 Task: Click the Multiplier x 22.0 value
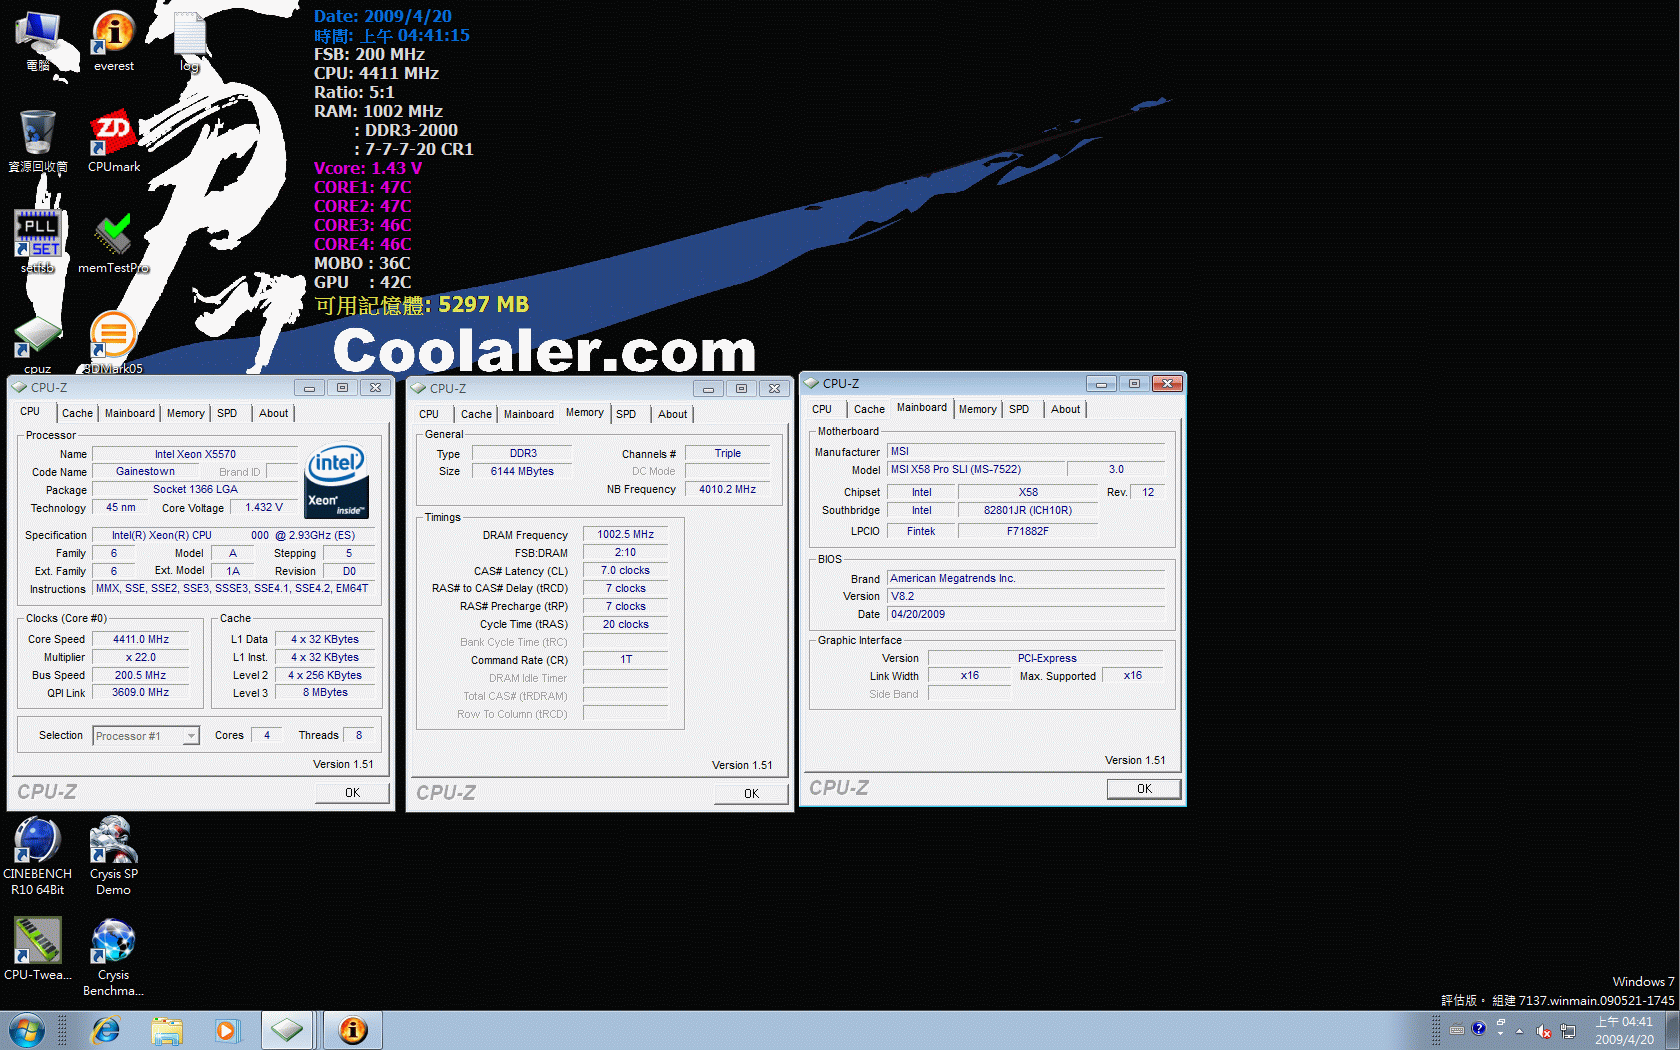pyautogui.click(x=141, y=658)
